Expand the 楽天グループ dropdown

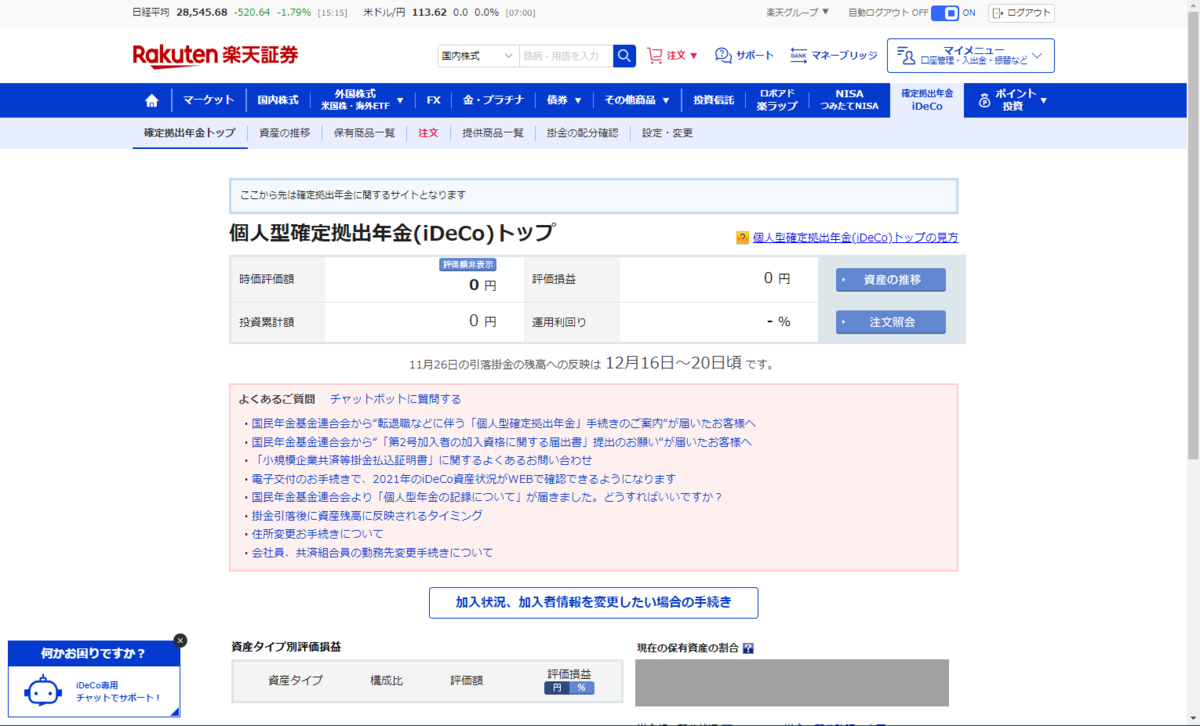tap(798, 13)
